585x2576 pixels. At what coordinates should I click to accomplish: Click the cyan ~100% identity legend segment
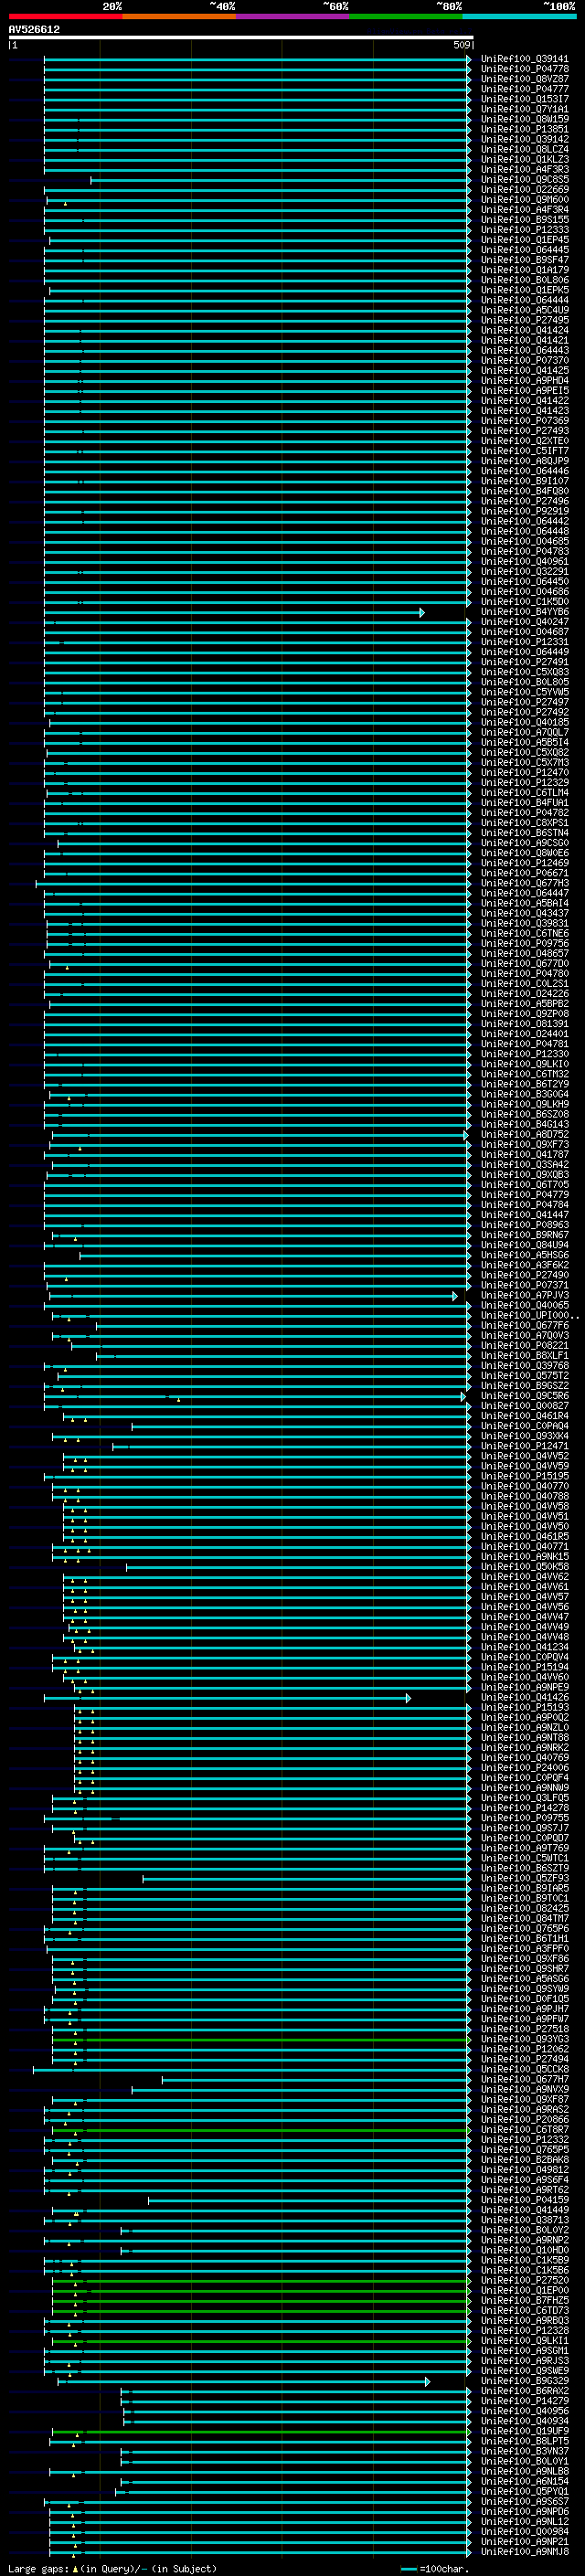click(519, 16)
